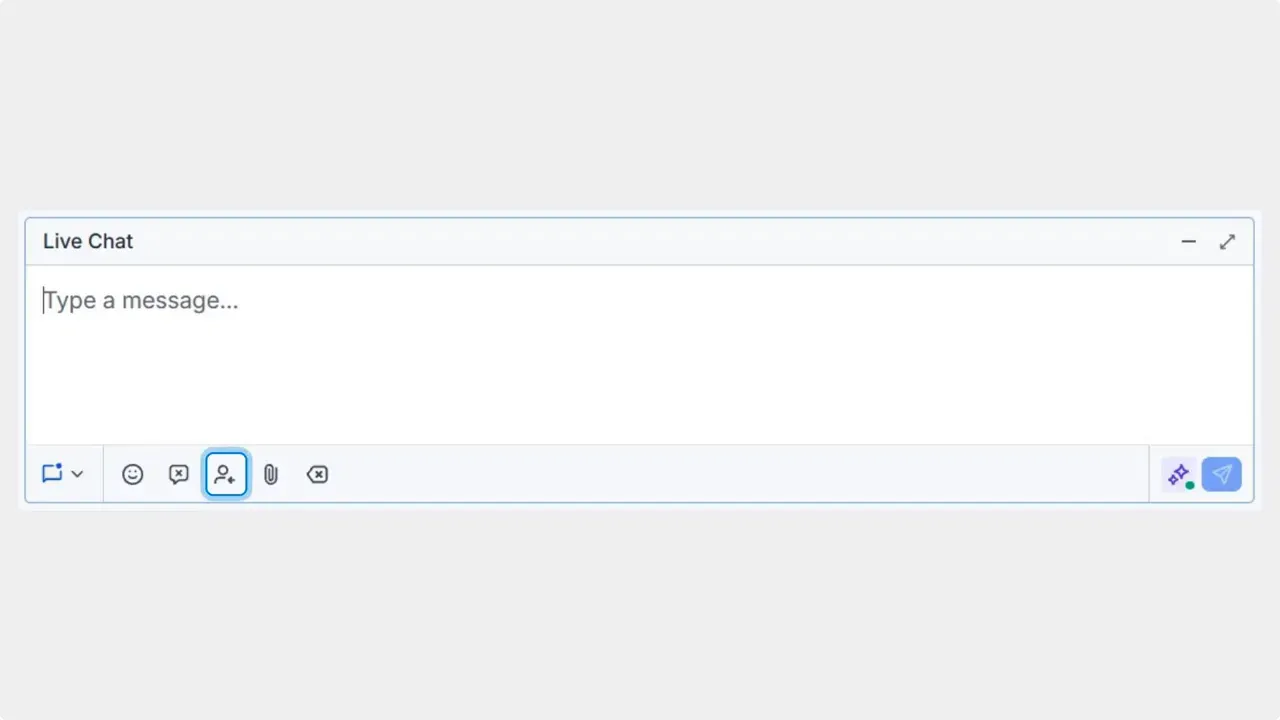The width and height of the screenshot is (1280, 720).
Task: Click the paper plane send icon
Action: point(1222,474)
